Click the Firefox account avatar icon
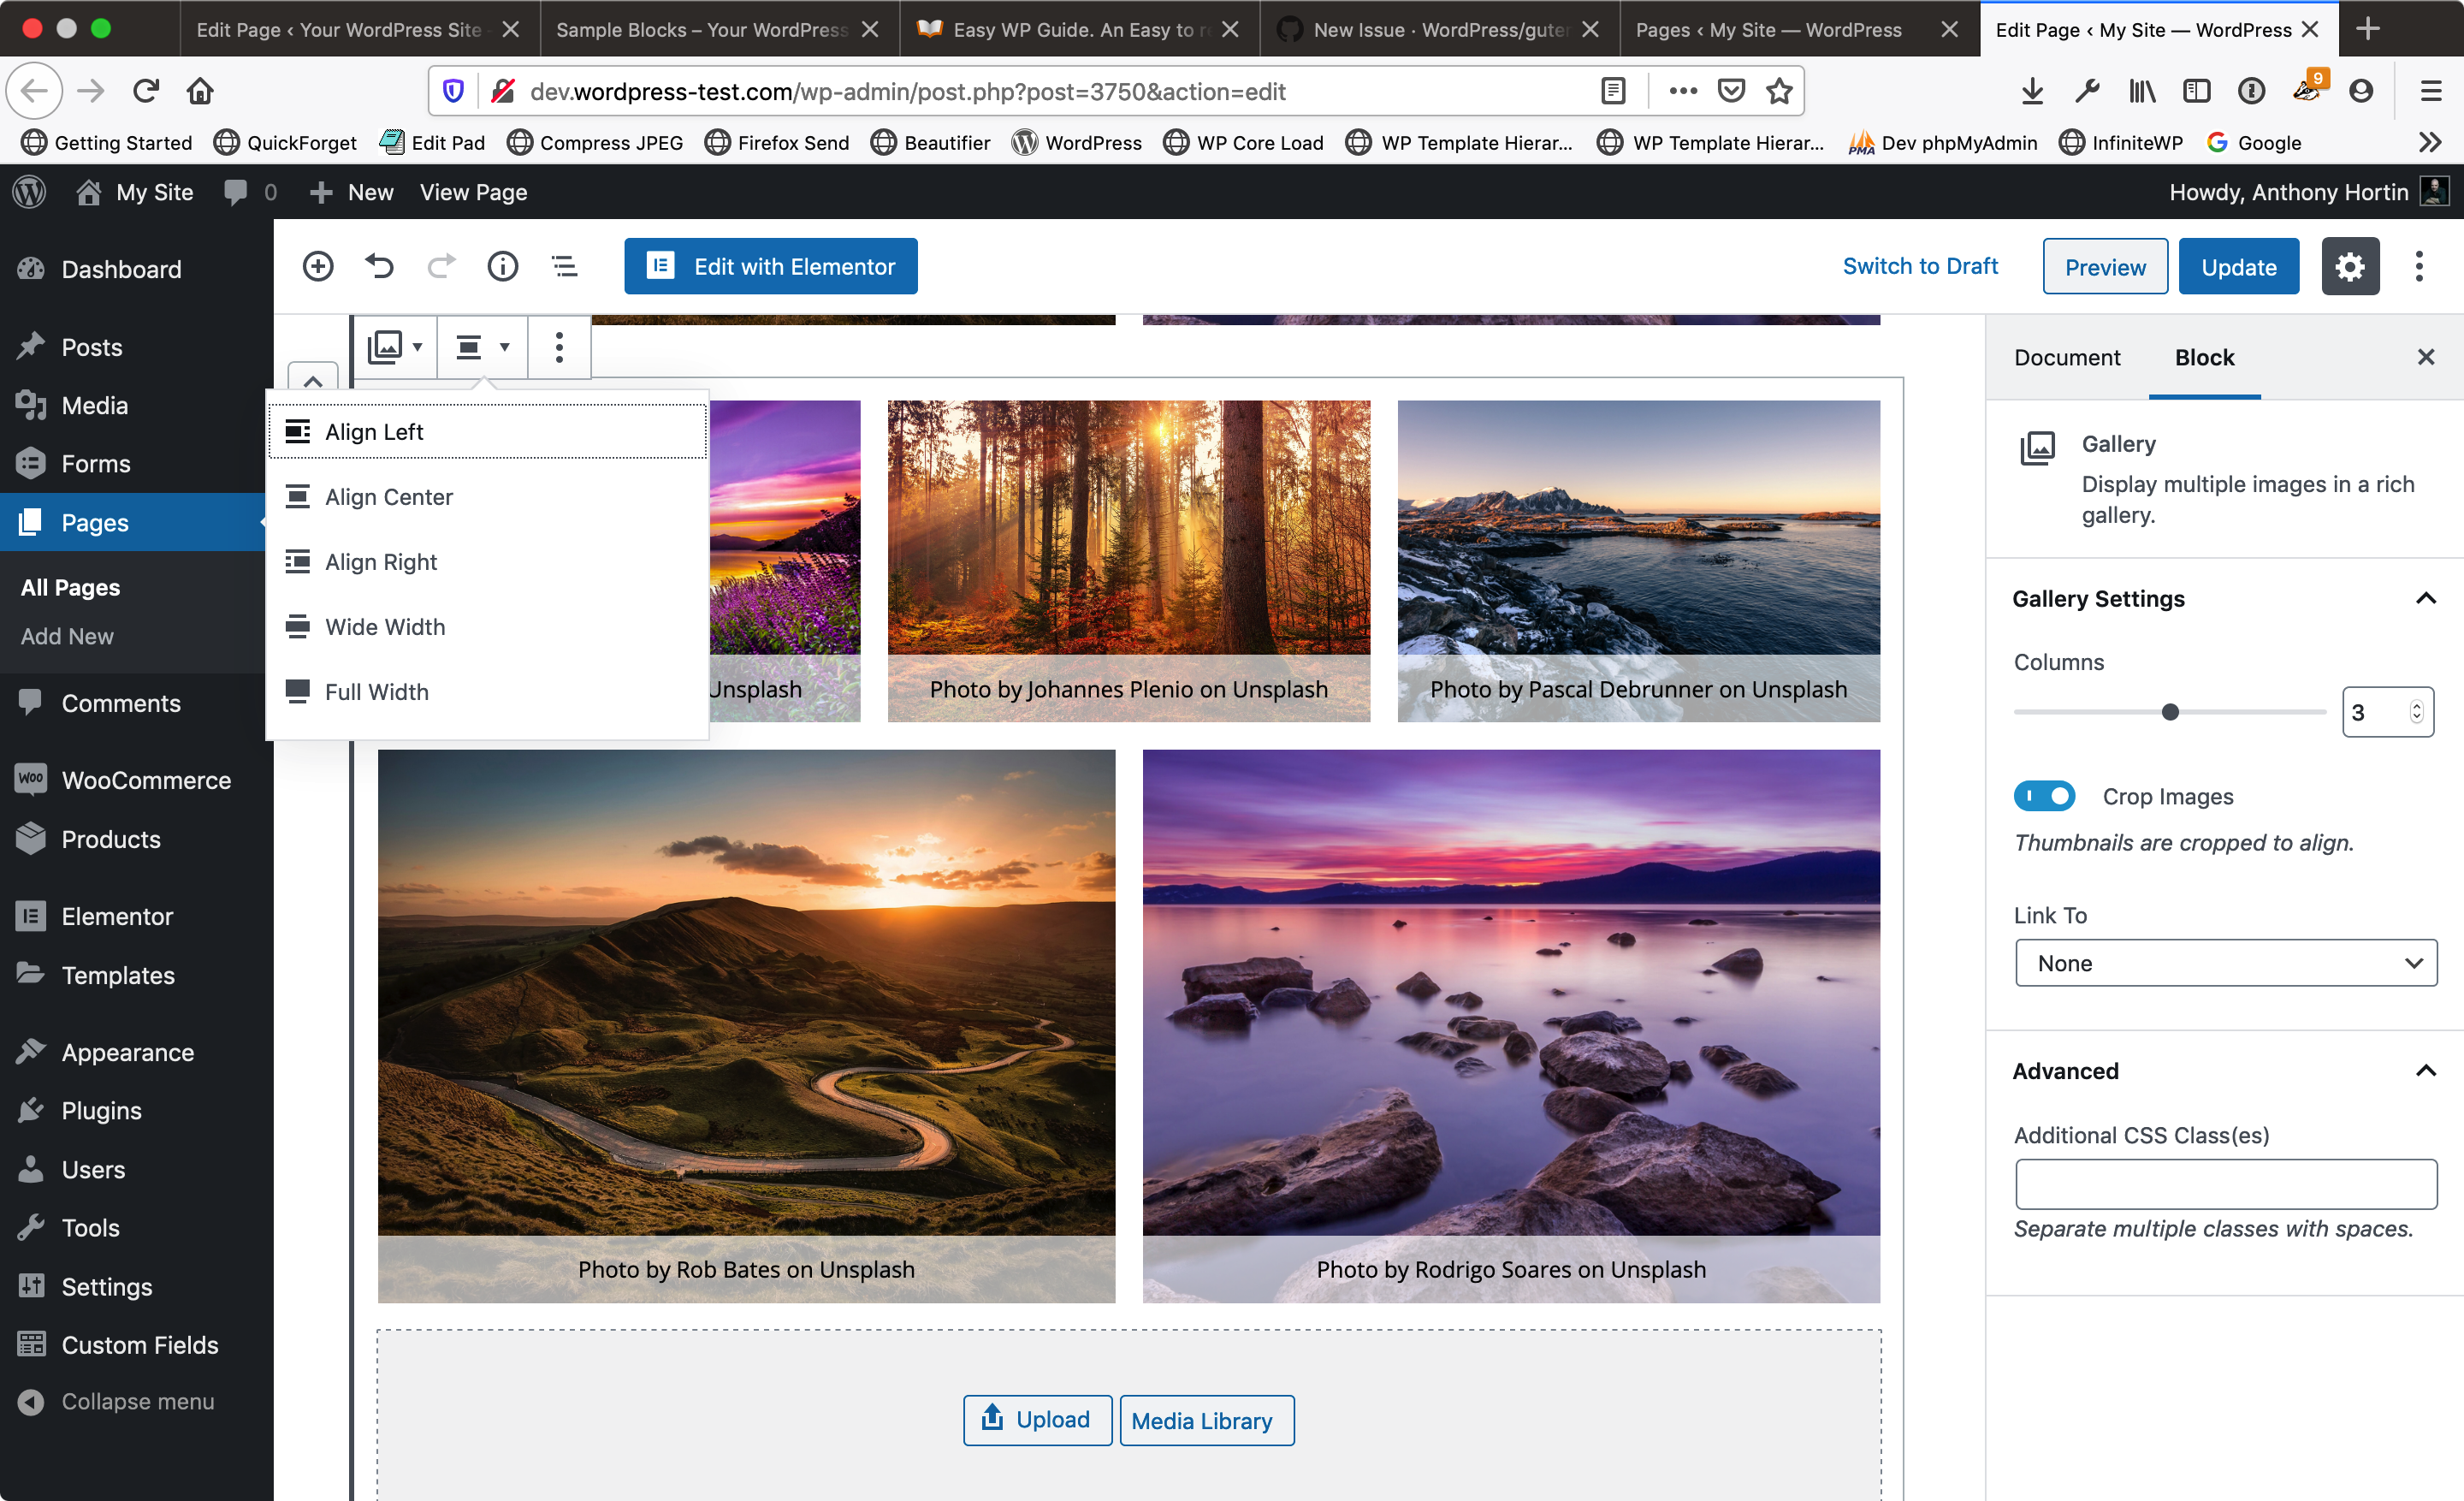The image size is (2464, 1501). (2361, 91)
